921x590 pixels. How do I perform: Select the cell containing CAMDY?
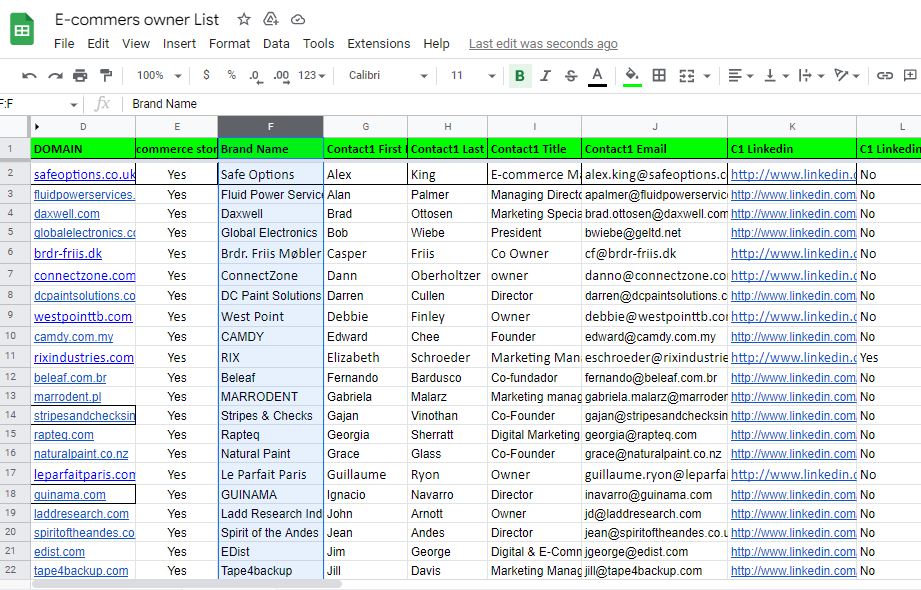270,337
